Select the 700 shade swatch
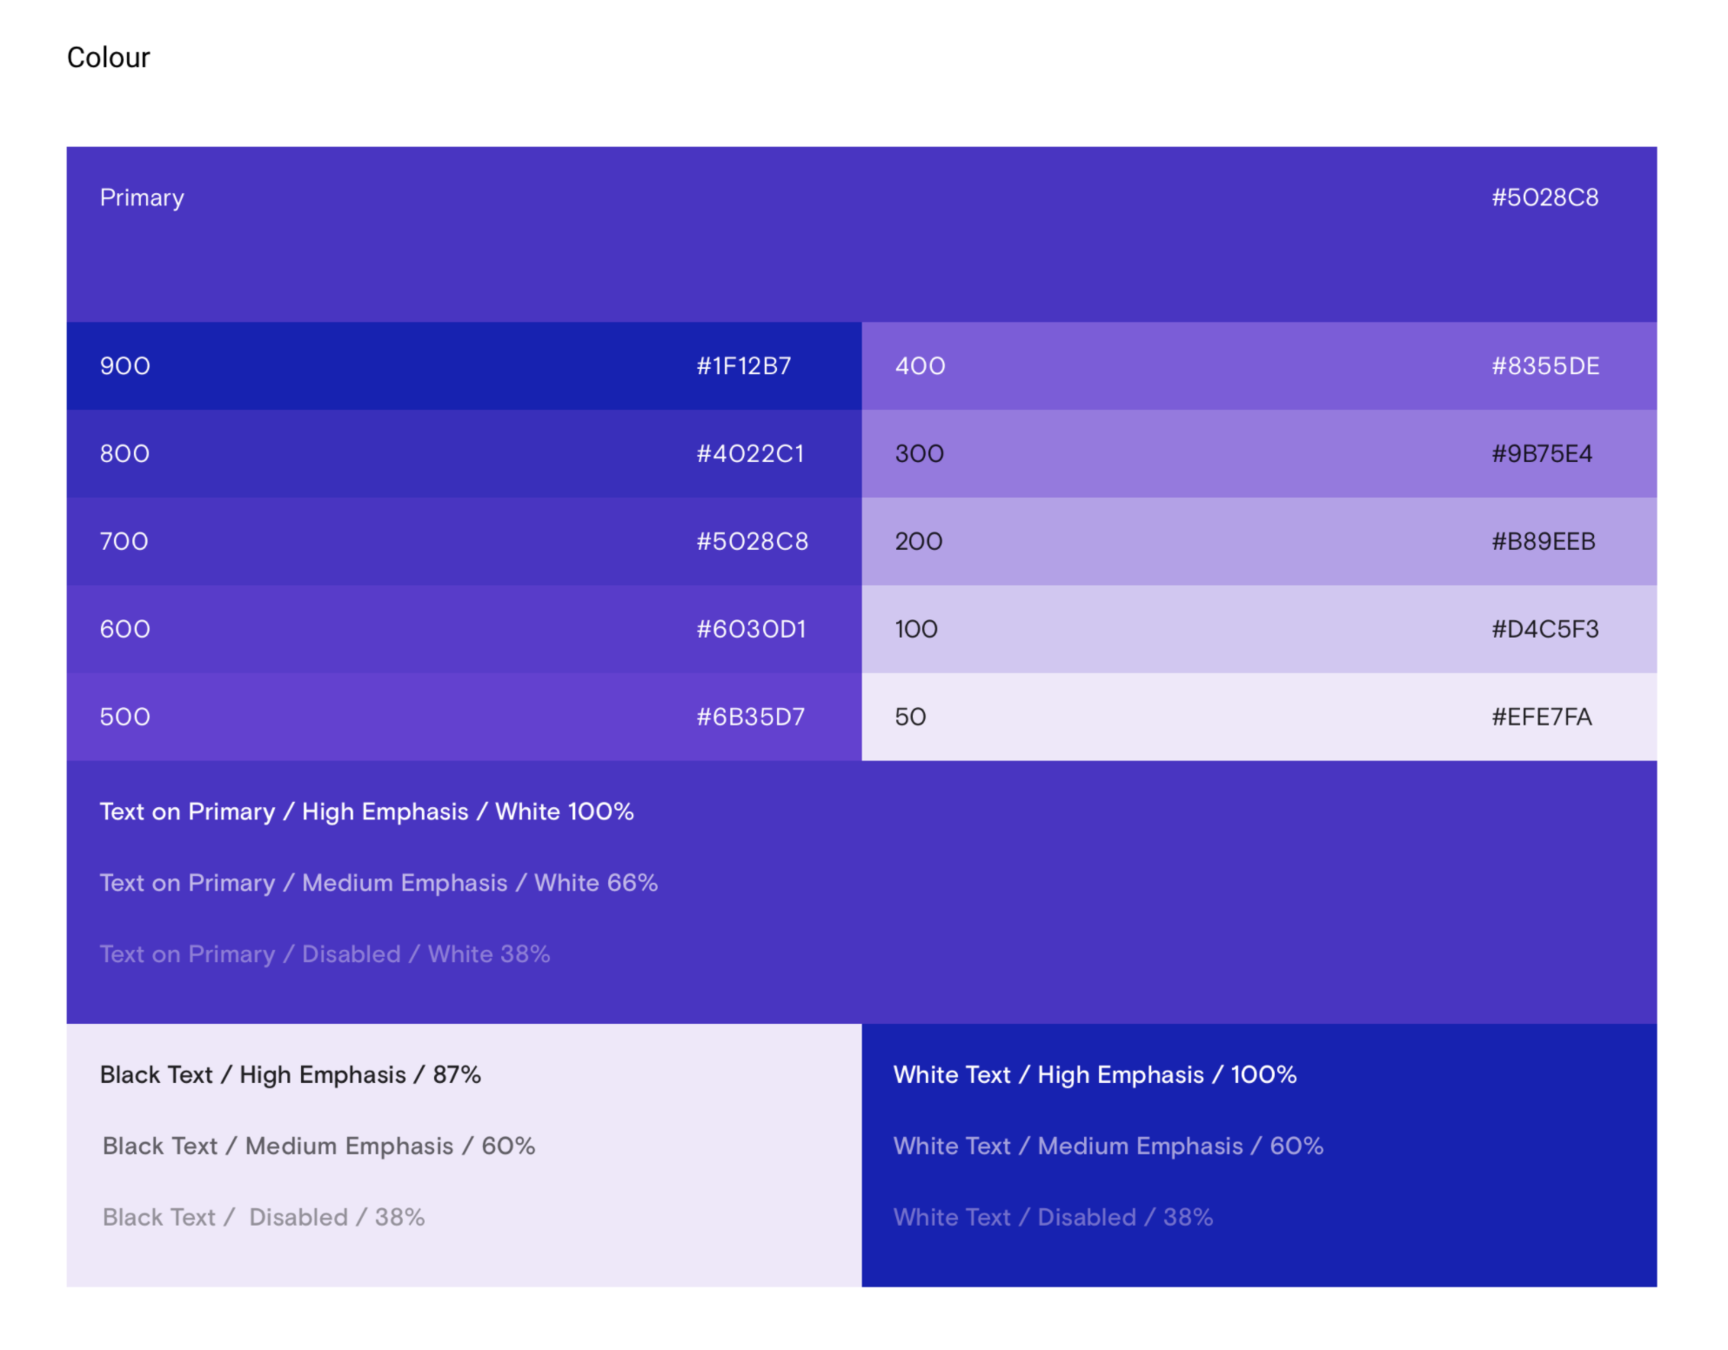Image resolution: width=1728 pixels, height=1350 pixels. tap(464, 542)
